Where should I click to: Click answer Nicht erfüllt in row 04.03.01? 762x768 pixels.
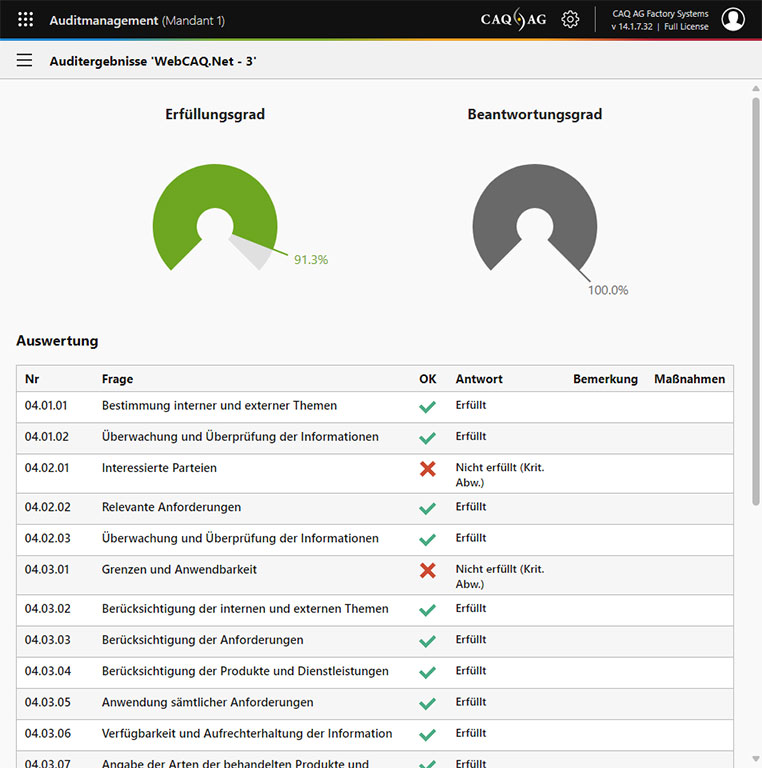[x=500, y=576]
